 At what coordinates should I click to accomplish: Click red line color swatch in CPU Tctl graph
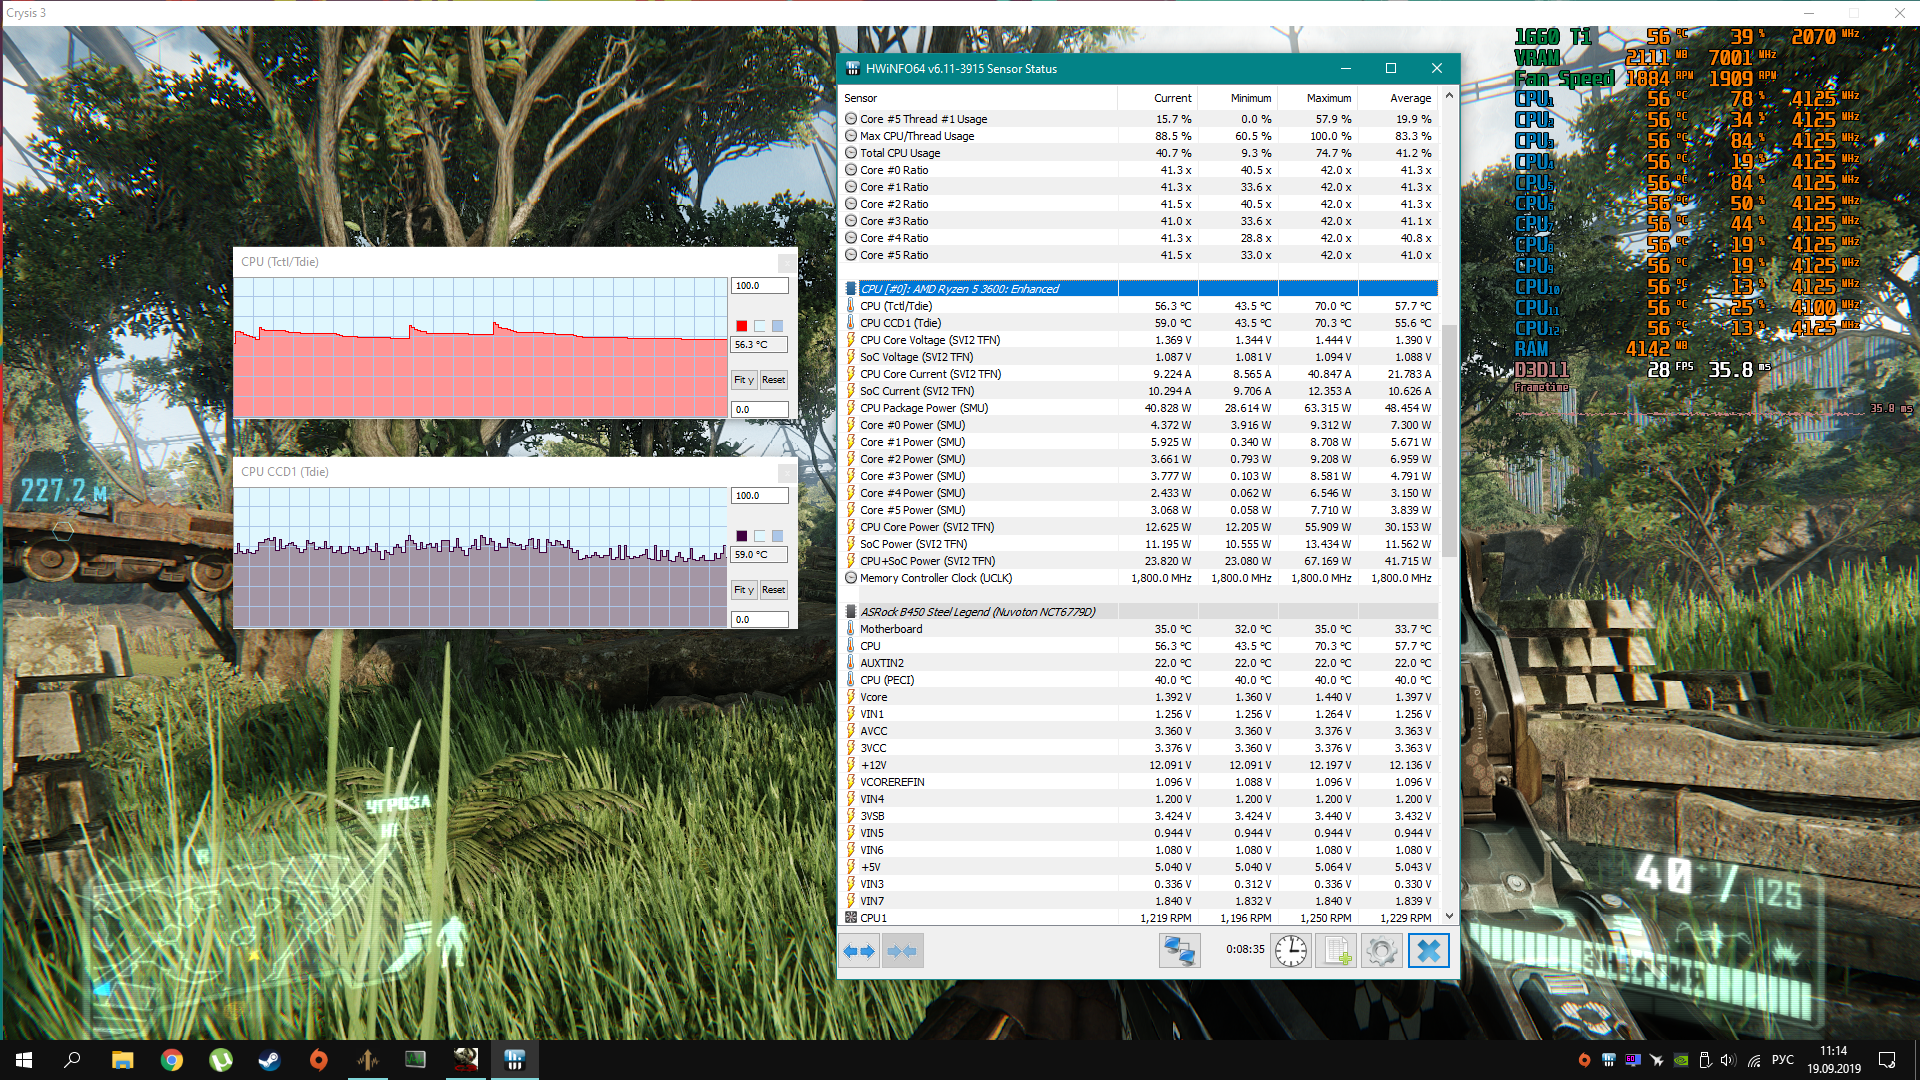point(741,326)
